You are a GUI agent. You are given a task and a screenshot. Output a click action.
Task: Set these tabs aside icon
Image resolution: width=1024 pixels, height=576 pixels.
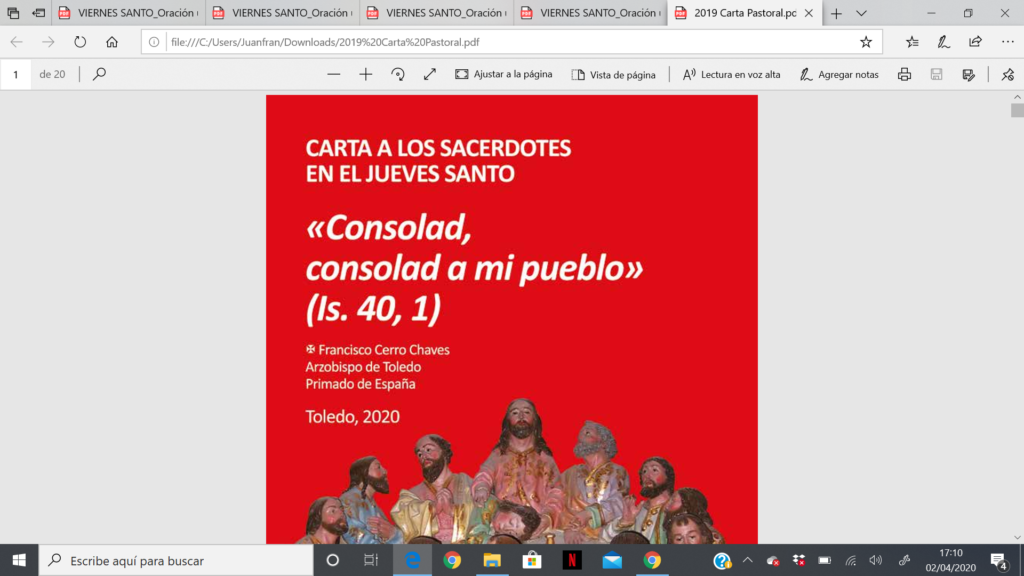click(39, 13)
